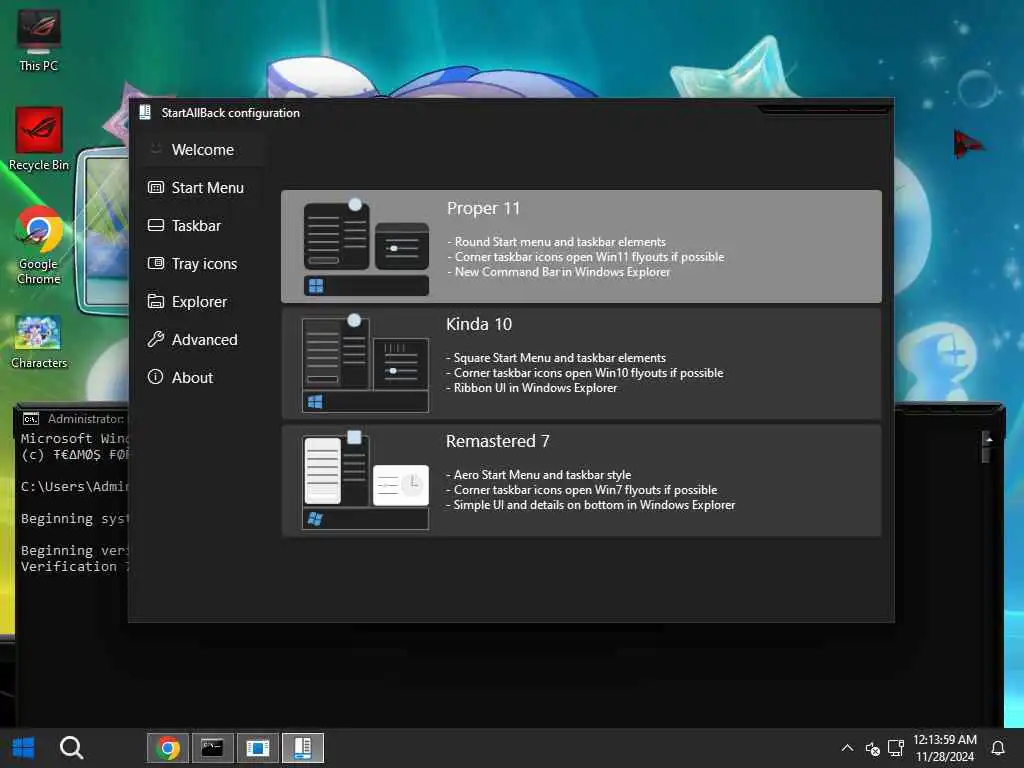Viewport: 1024px width, 768px height.
Task: Switch to Command Prompt taskbar button
Action: pos(212,748)
